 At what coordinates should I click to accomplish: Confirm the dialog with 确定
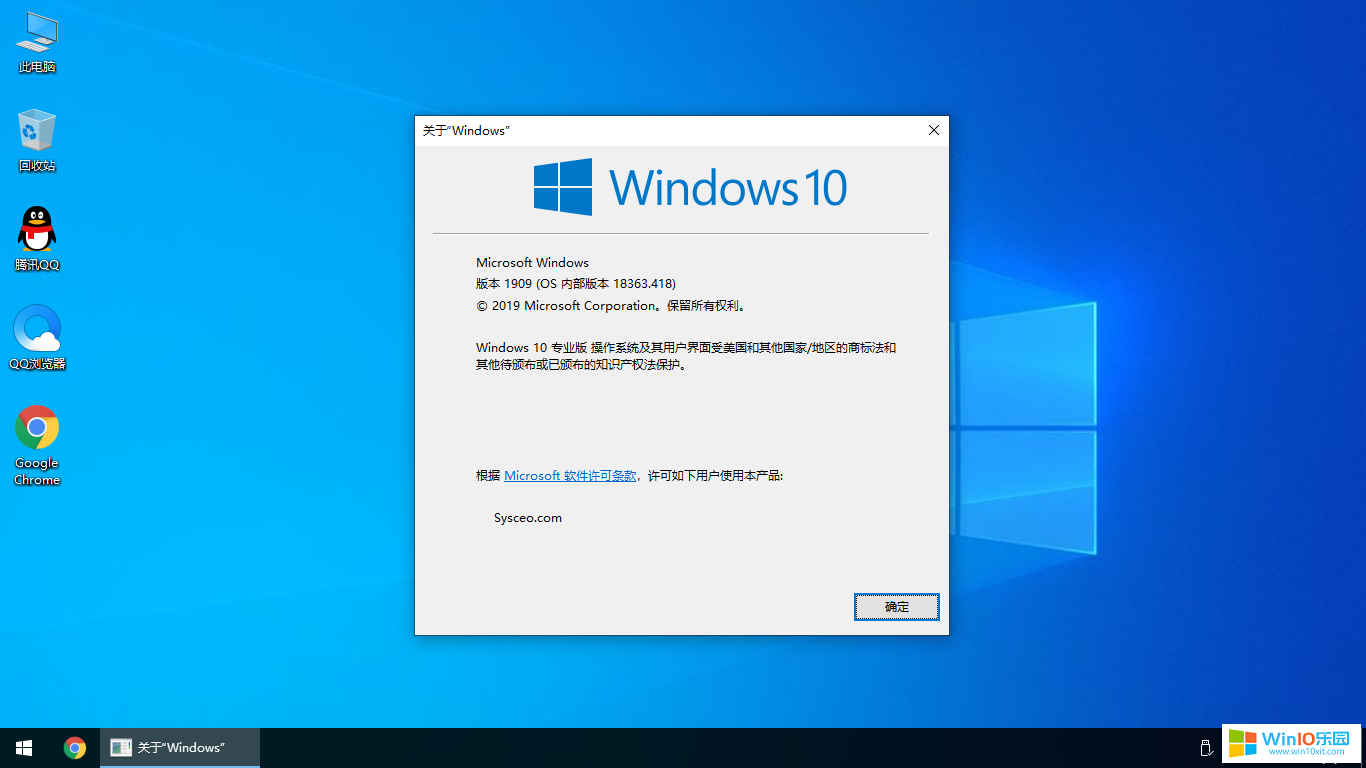896,607
